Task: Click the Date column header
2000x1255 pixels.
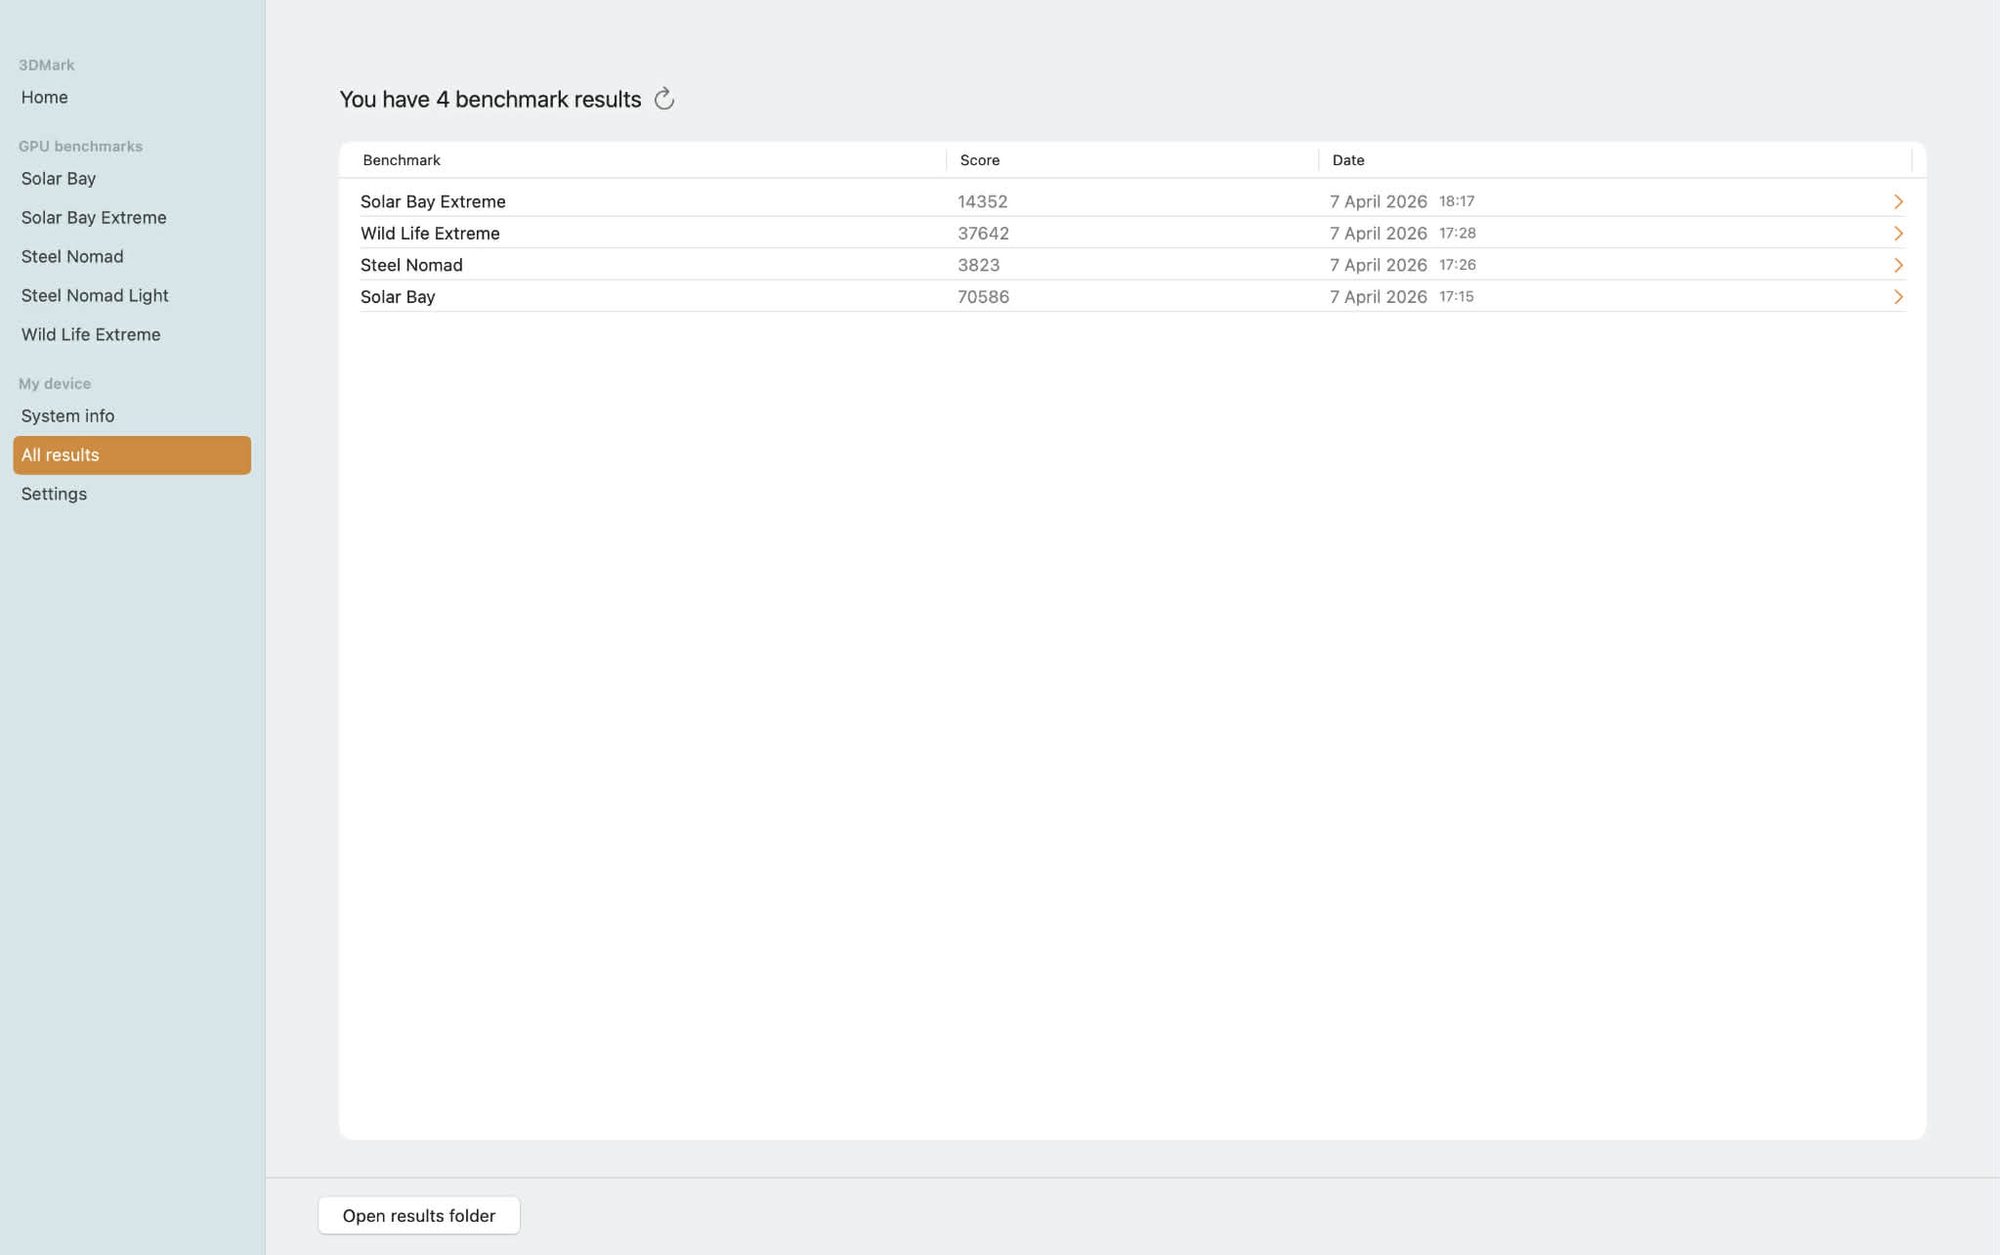Action: pyautogui.click(x=1348, y=160)
